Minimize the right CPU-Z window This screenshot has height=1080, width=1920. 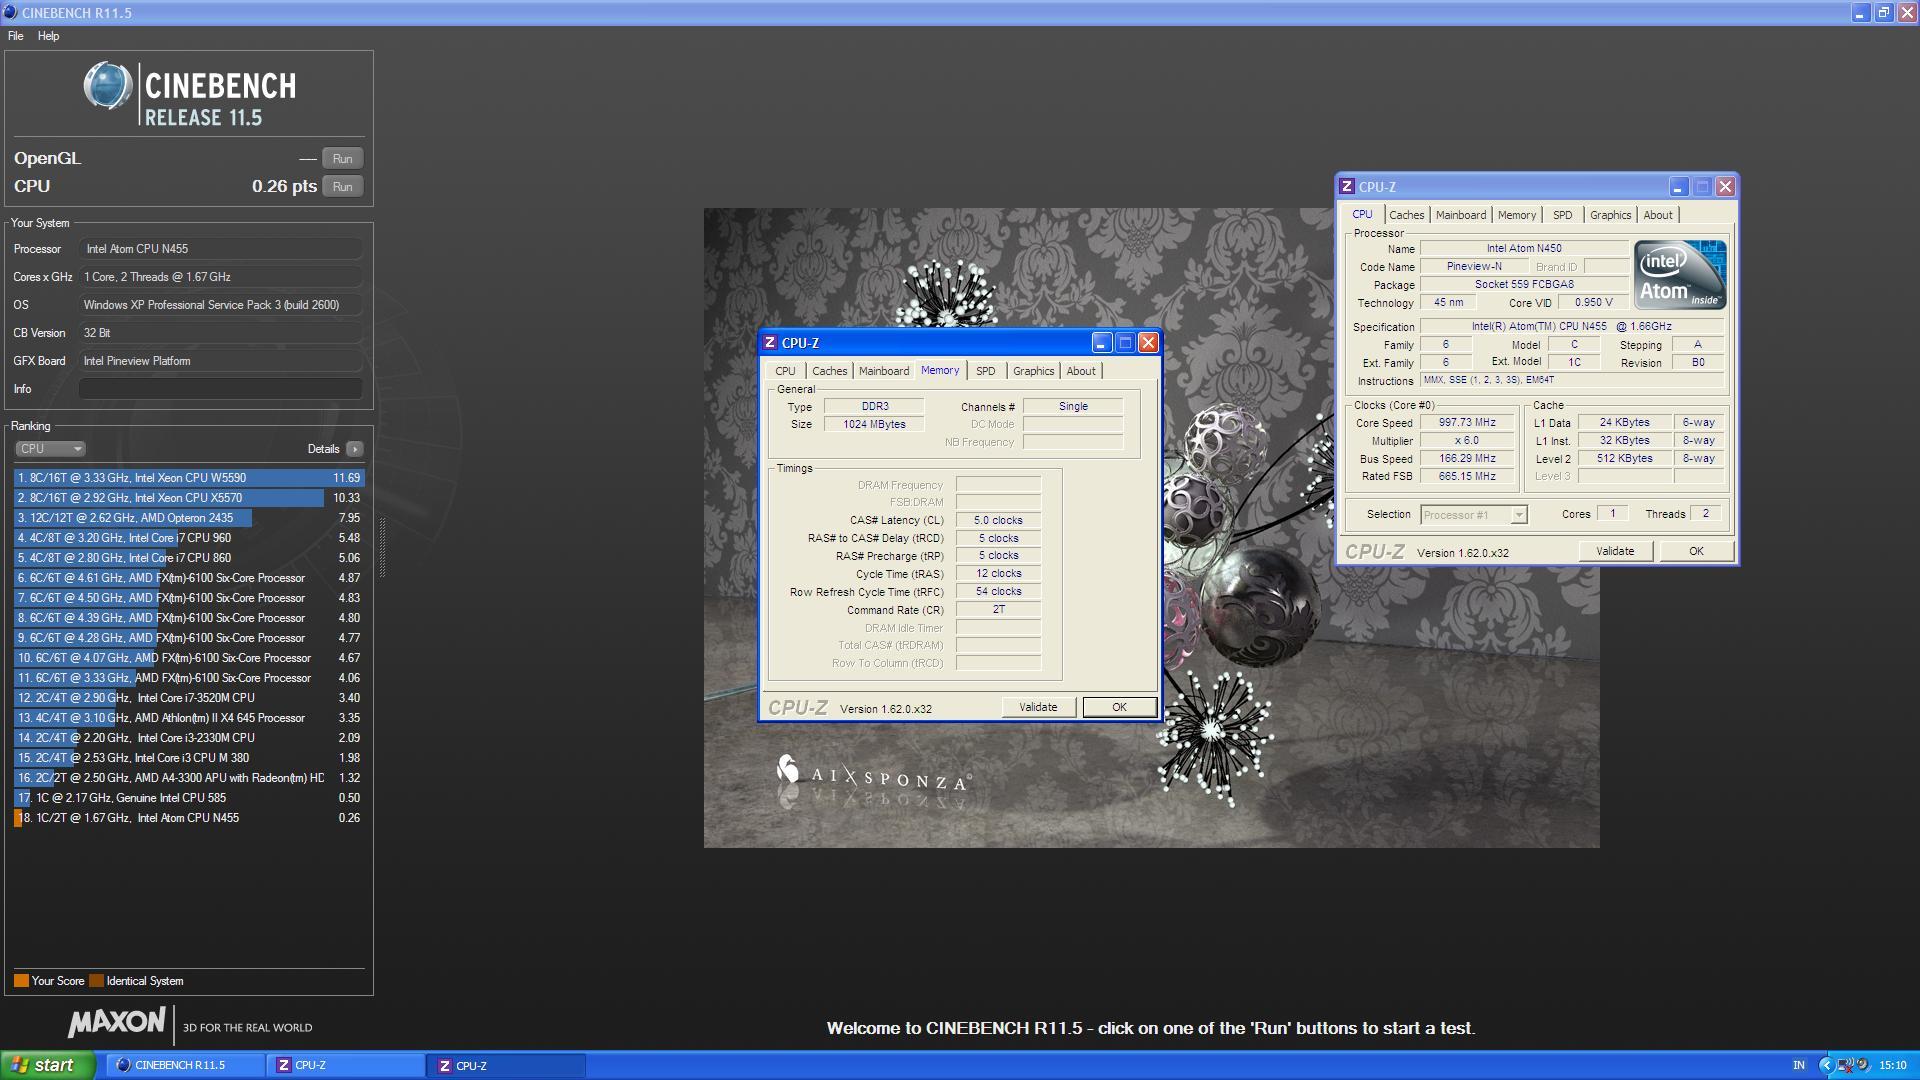(x=1678, y=187)
